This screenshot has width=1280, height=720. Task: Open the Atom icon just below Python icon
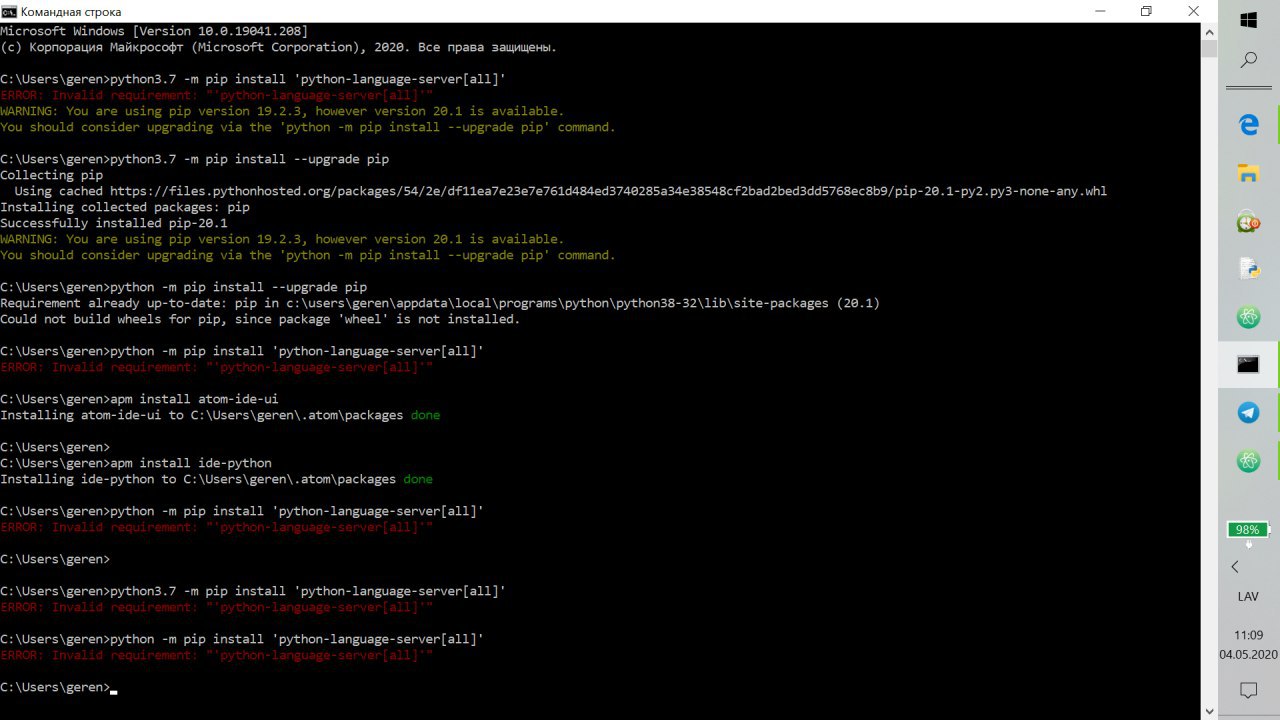tap(1248, 317)
